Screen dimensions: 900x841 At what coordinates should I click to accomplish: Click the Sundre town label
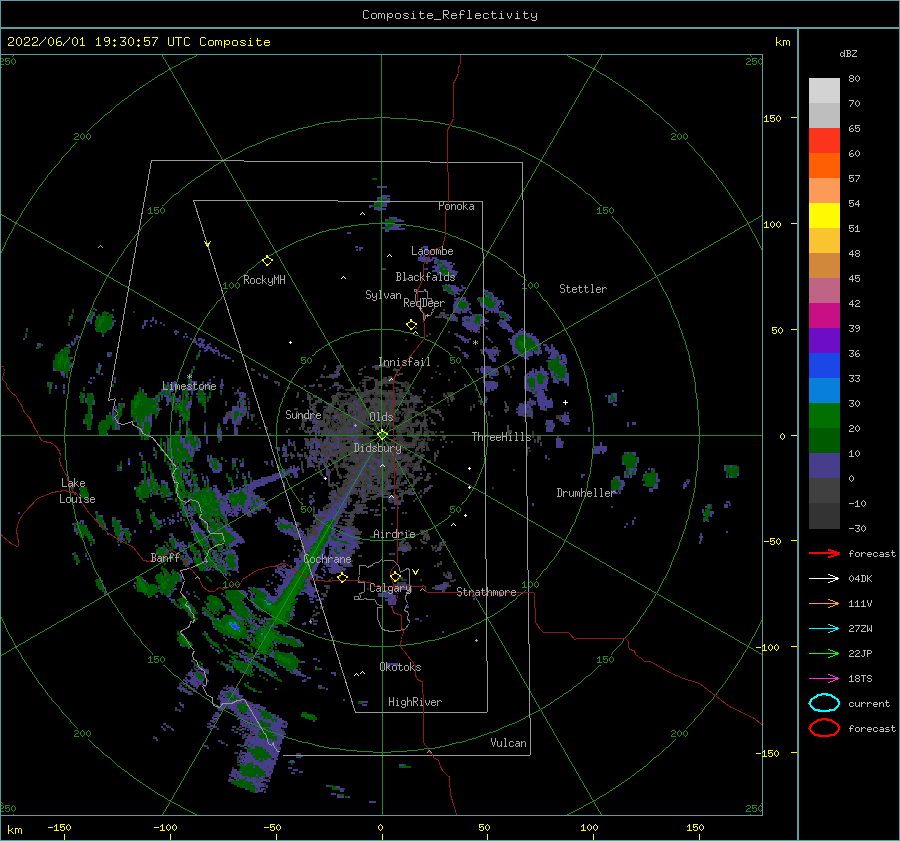click(x=303, y=414)
